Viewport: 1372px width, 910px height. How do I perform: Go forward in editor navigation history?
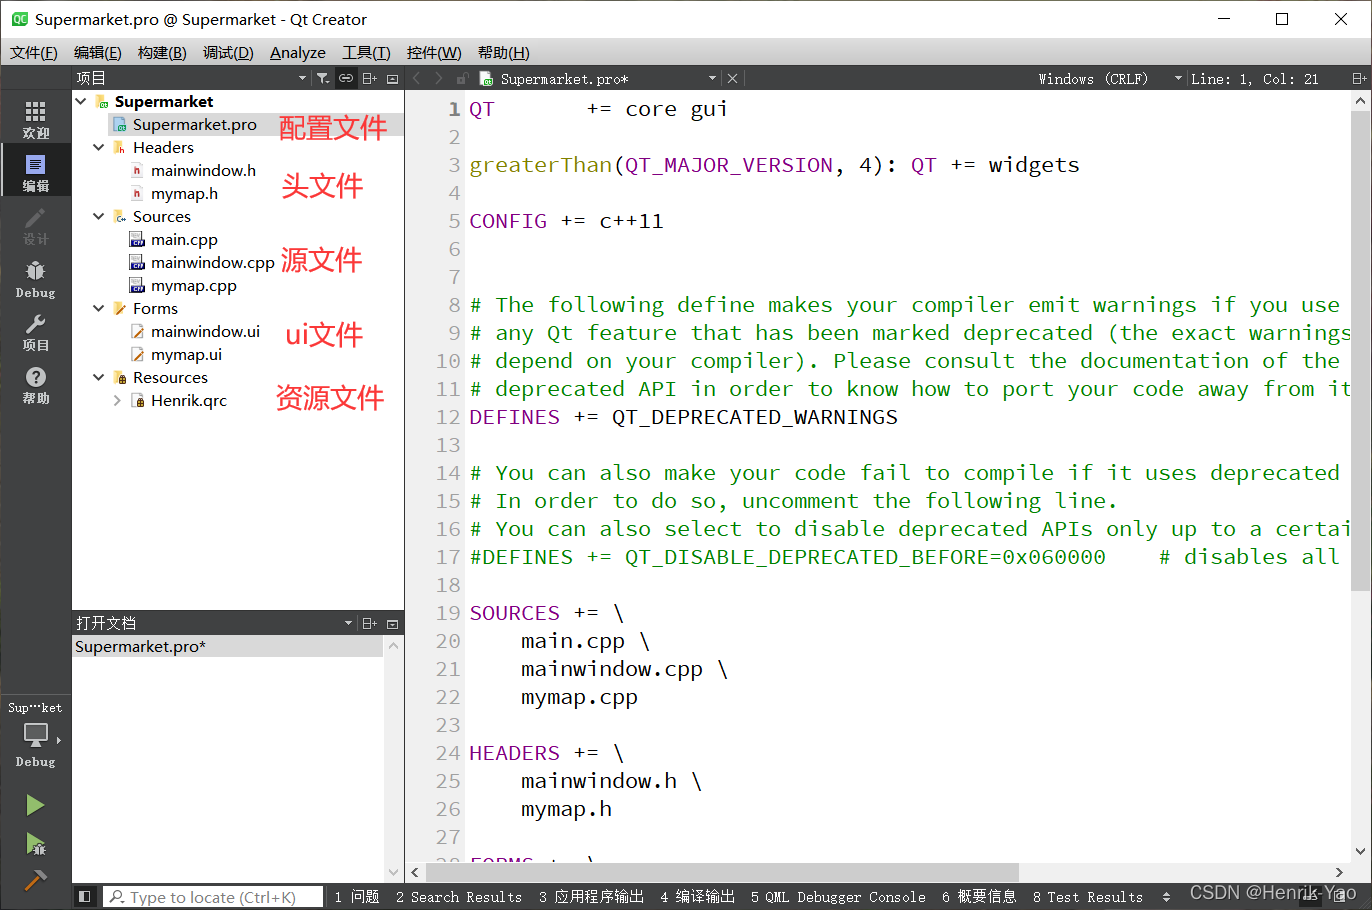tap(438, 78)
